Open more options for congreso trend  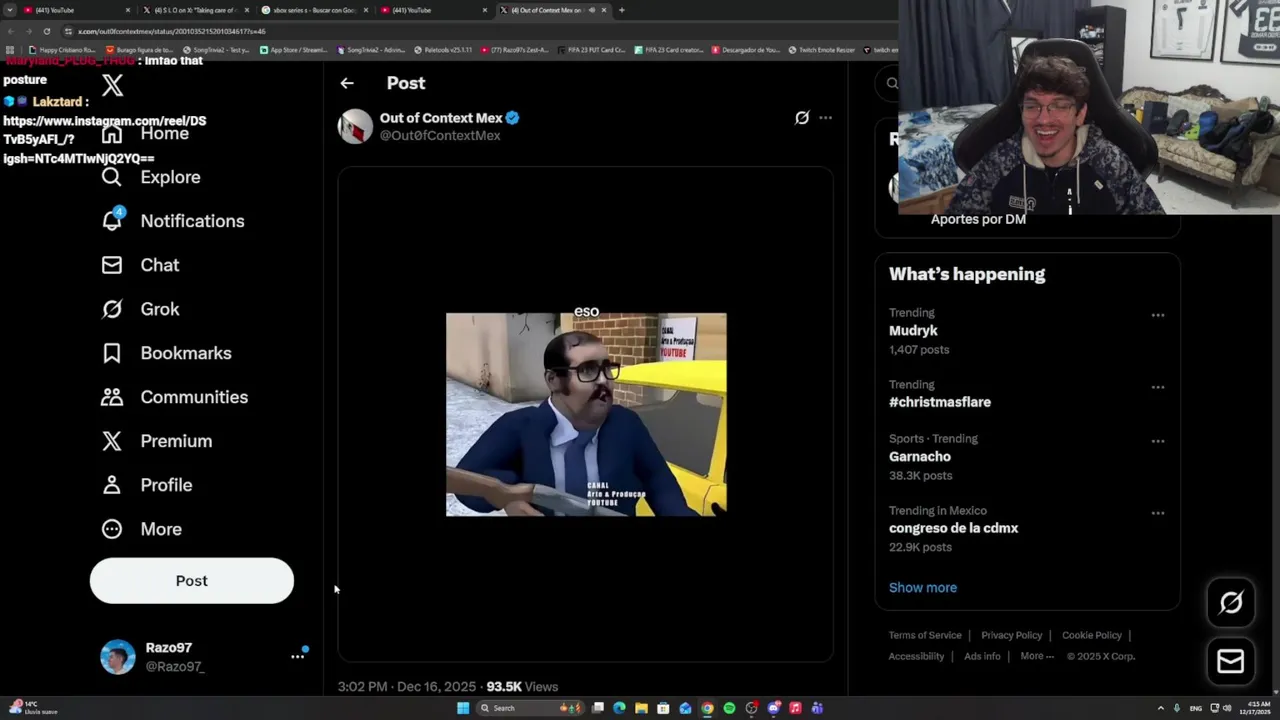(1158, 513)
